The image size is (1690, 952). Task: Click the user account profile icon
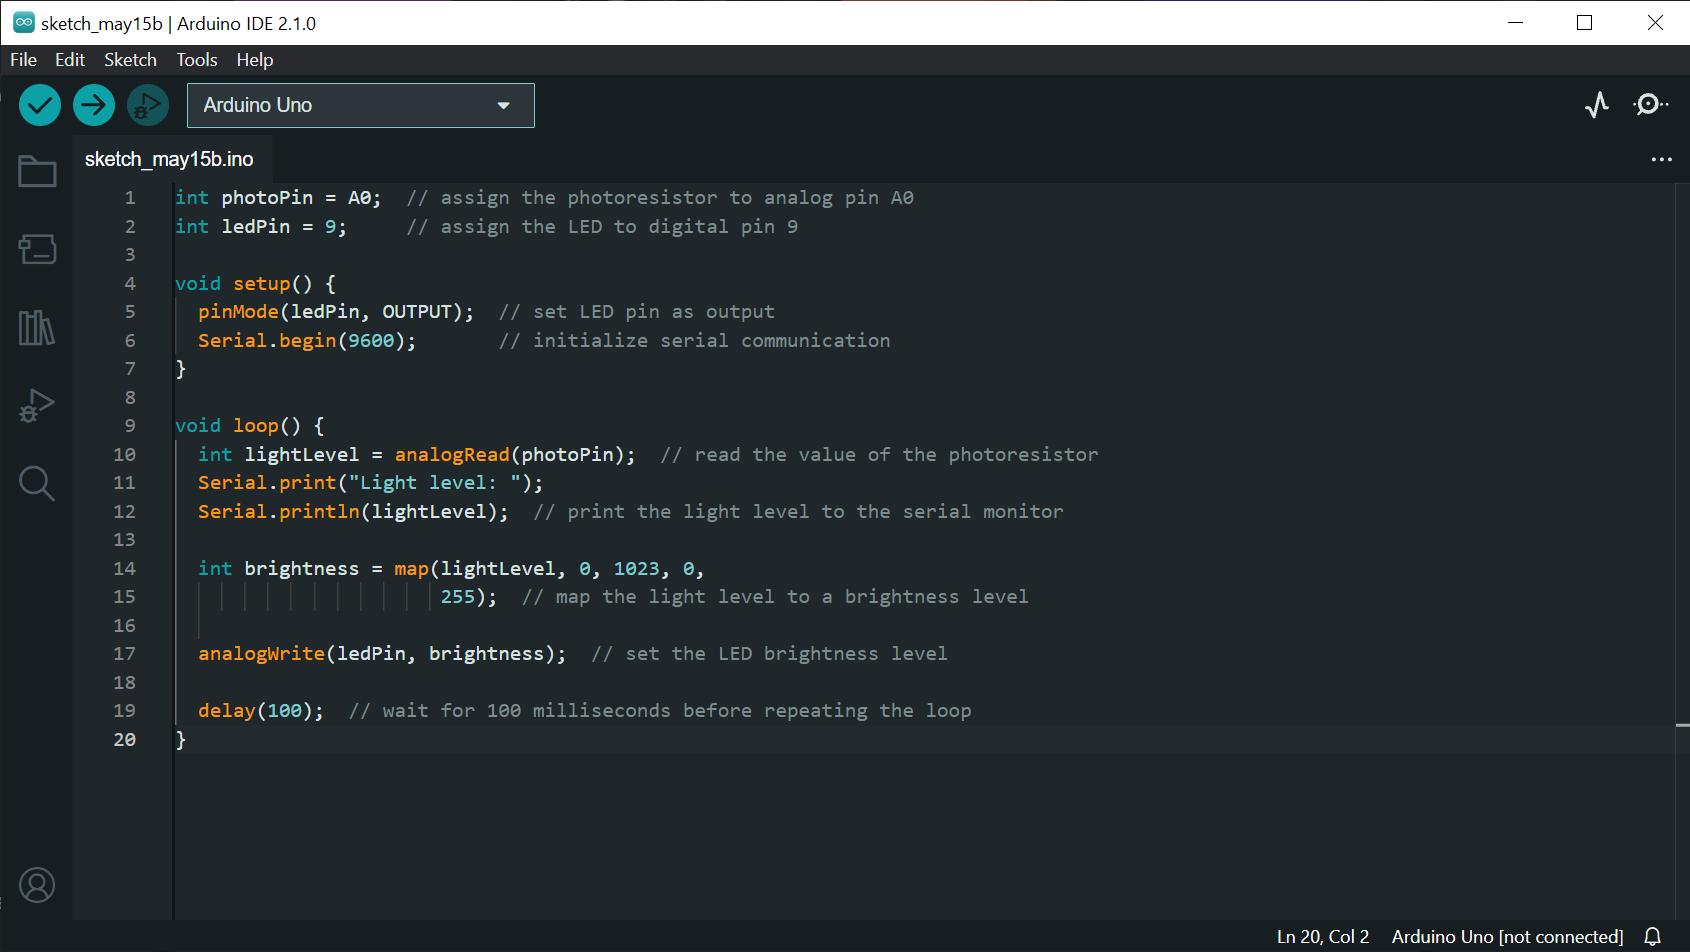(37, 885)
